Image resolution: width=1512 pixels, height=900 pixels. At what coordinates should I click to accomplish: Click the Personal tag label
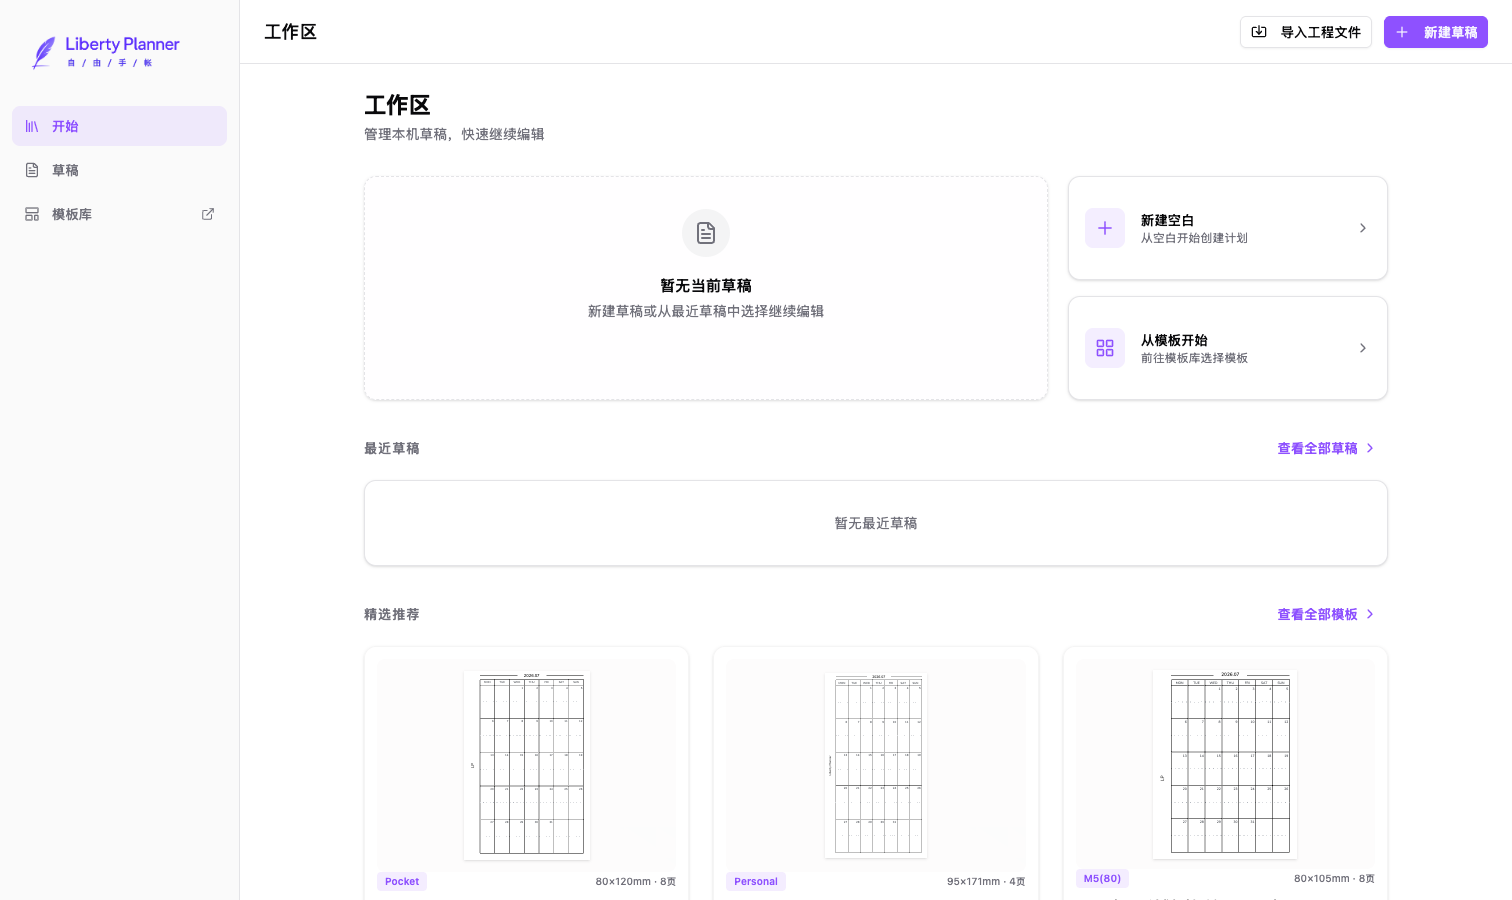pyautogui.click(x=756, y=881)
